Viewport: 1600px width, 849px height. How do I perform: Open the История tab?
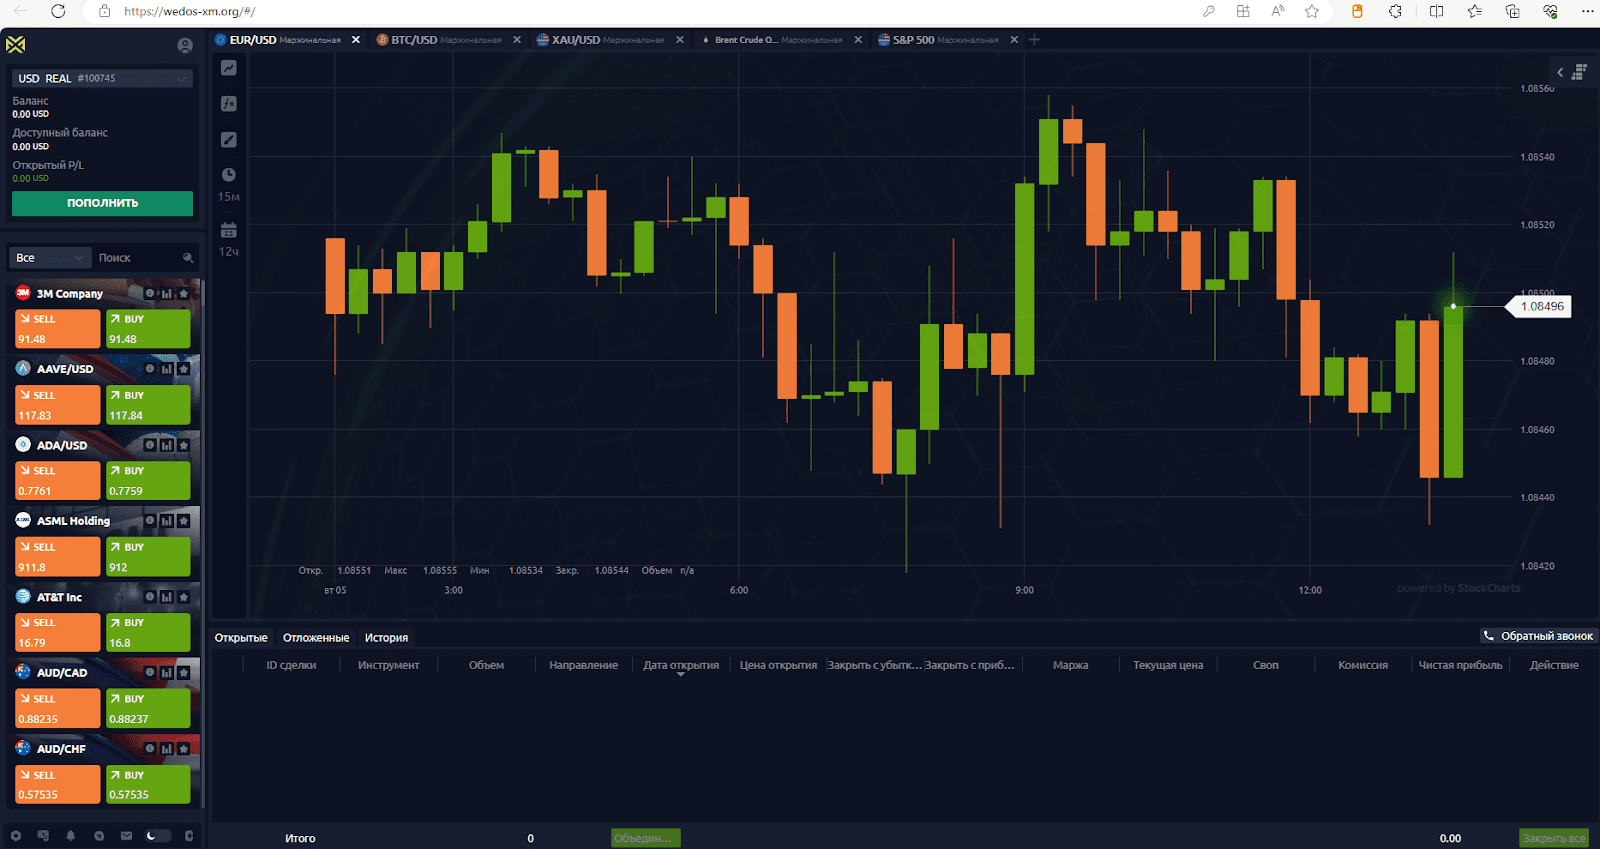click(x=386, y=638)
